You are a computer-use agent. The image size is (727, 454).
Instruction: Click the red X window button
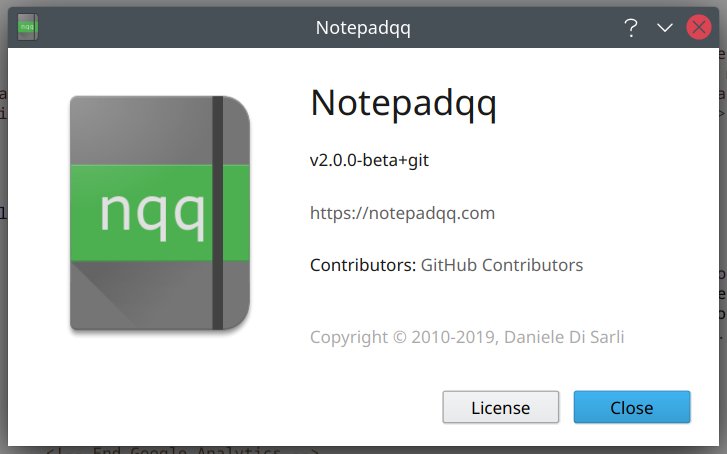(699, 28)
